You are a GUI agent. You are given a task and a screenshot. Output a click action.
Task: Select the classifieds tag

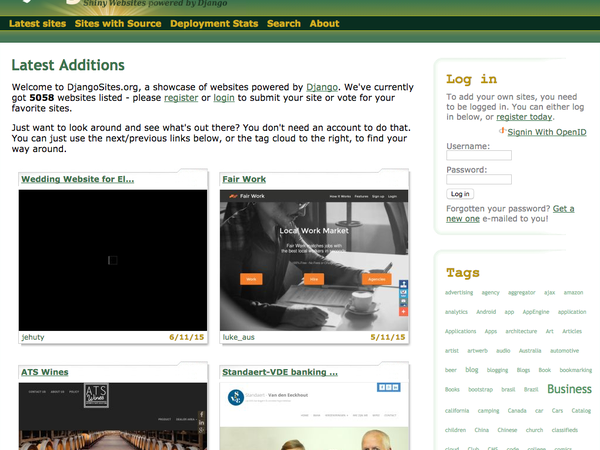pyautogui.click(x=564, y=430)
